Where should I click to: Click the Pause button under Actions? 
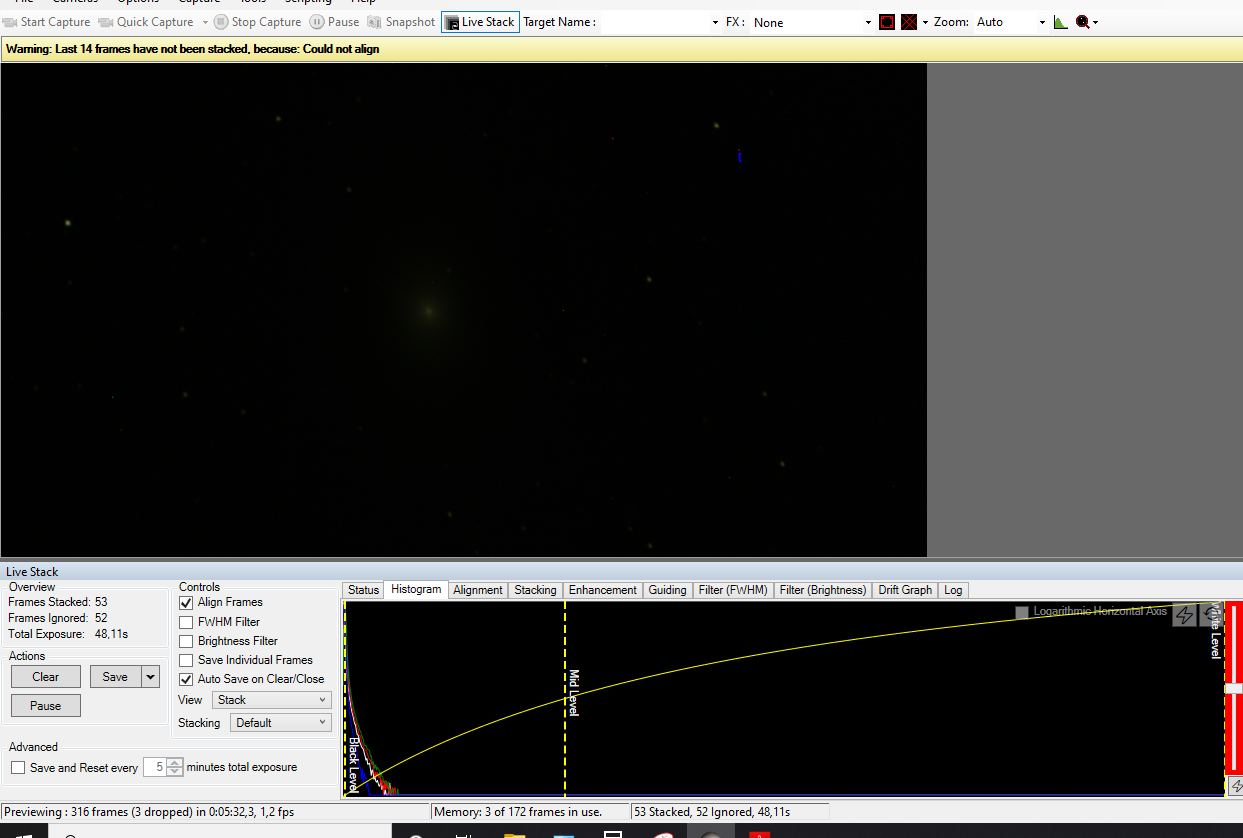[x=46, y=706]
